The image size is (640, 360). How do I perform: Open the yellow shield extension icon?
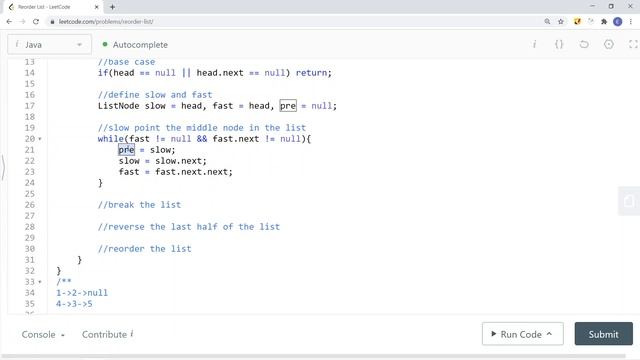tap(577, 22)
